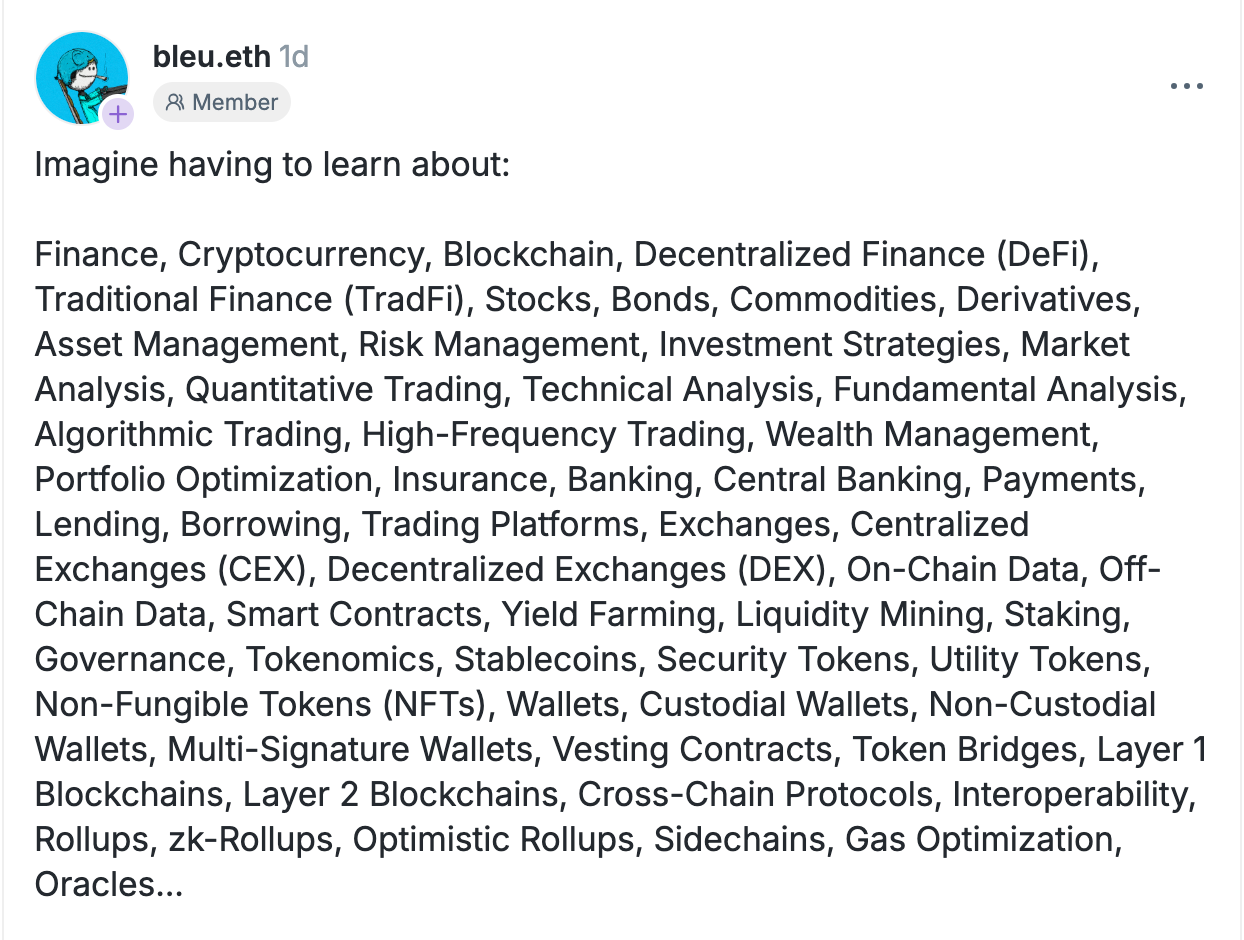The height and width of the screenshot is (940, 1244).
Task: Click the "Non-Fungible Tokens (NFTs)" text
Action: pos(262,705)
